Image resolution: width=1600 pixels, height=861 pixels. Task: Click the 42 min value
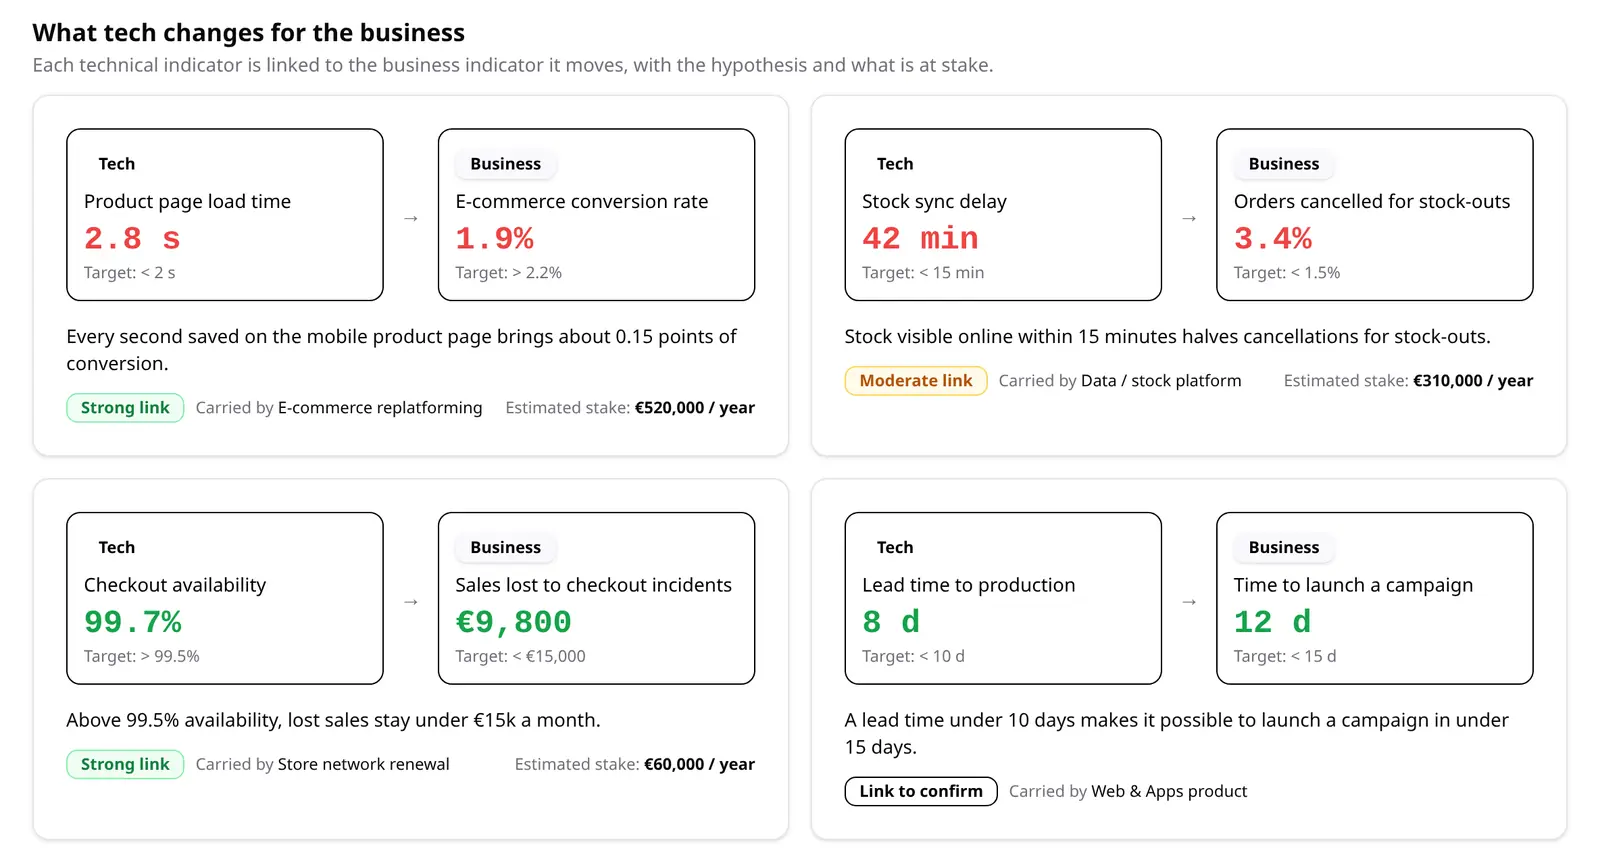click(920, 239)
